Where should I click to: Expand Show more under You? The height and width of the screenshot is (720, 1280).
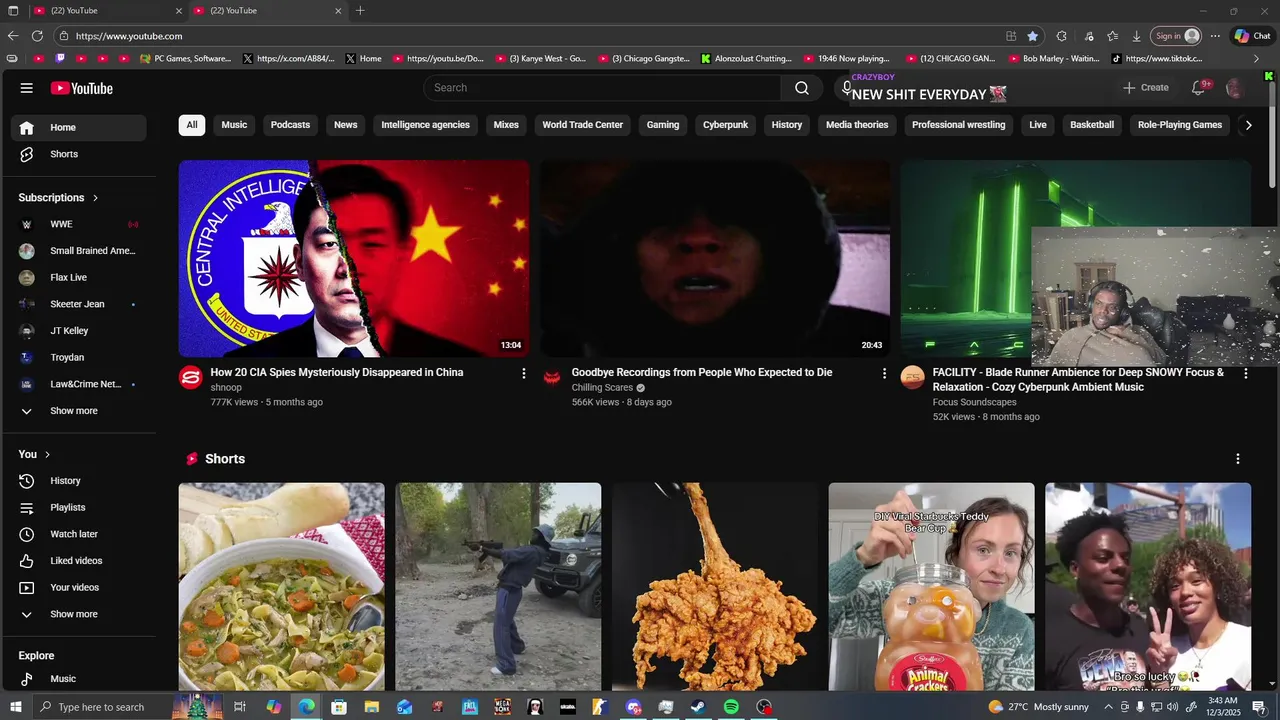[79, 614]
